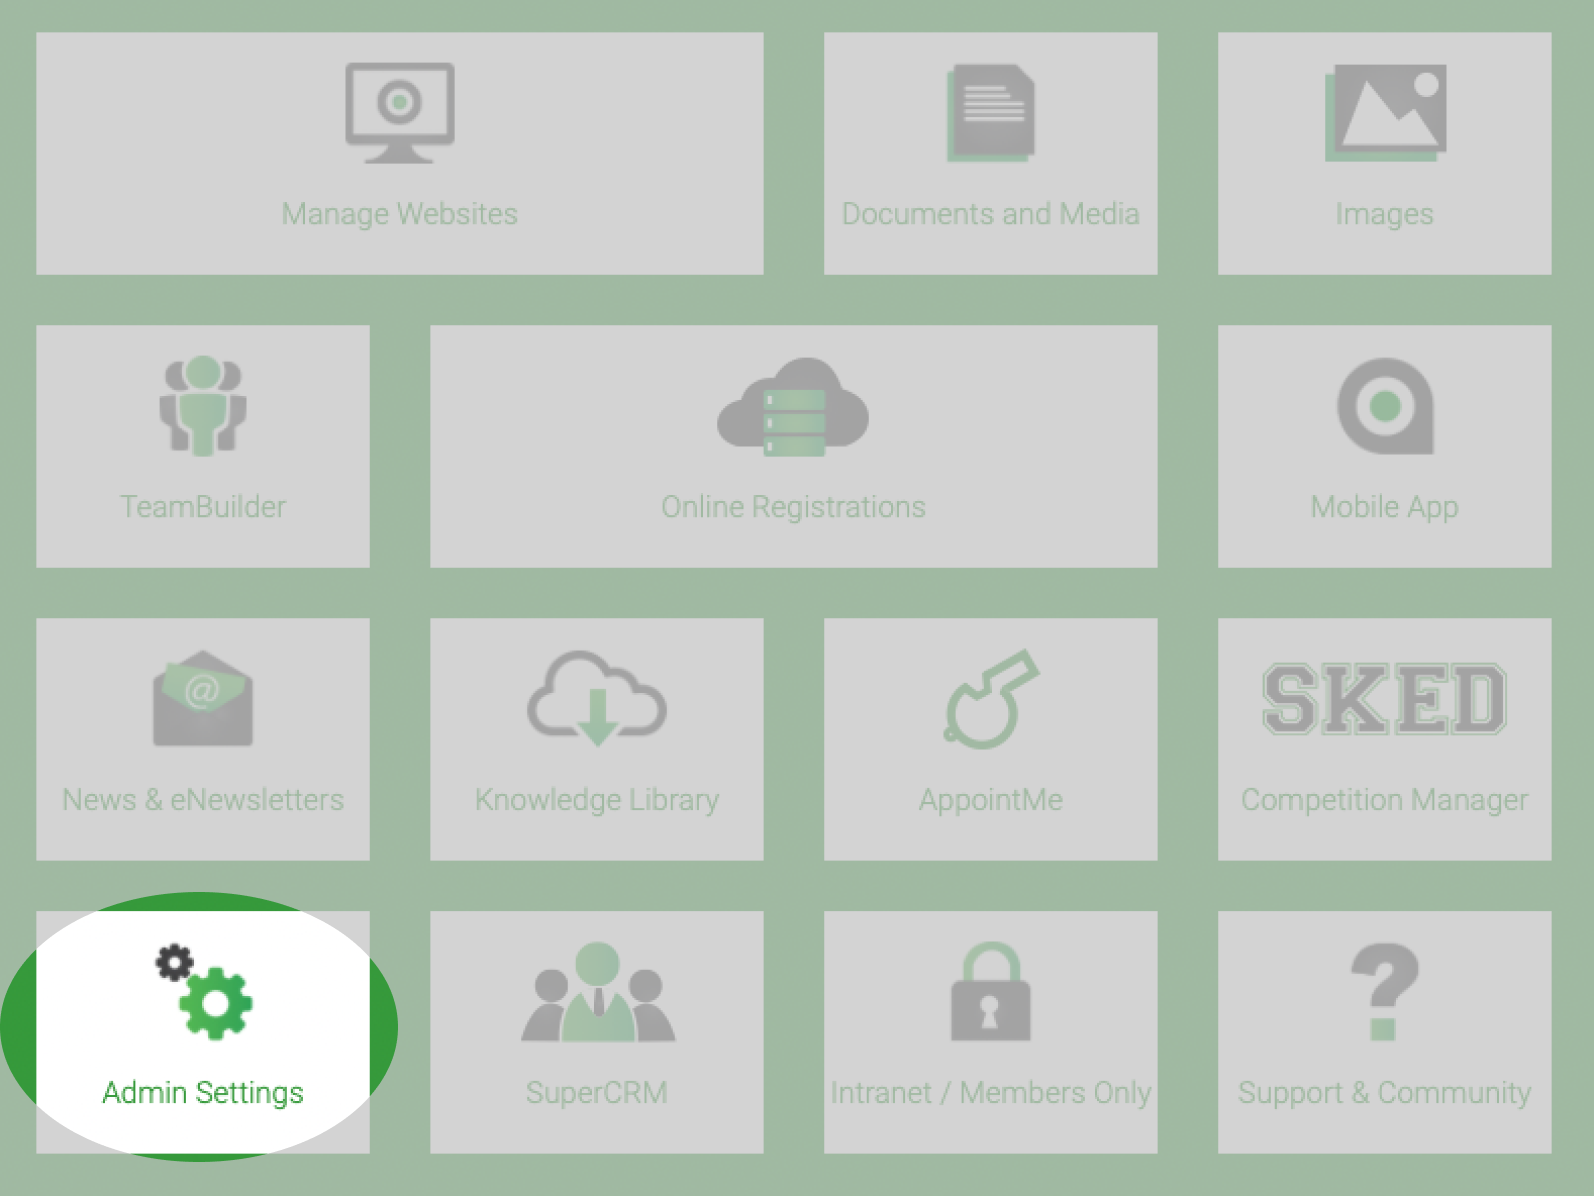Open News & eNewsletters label

(203, 800)
